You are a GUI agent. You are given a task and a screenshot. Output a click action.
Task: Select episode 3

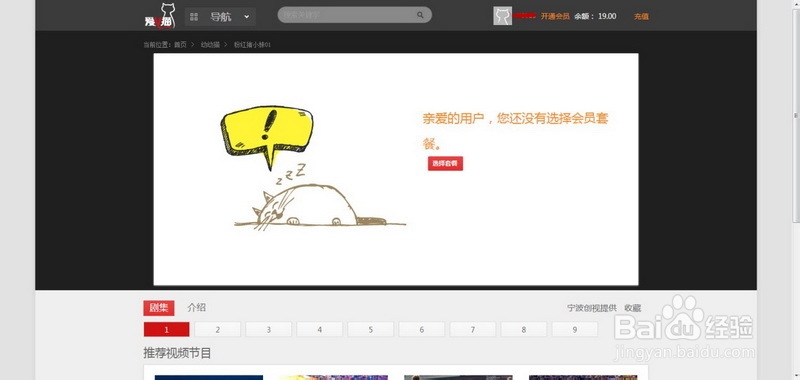[x=268, y=330]
